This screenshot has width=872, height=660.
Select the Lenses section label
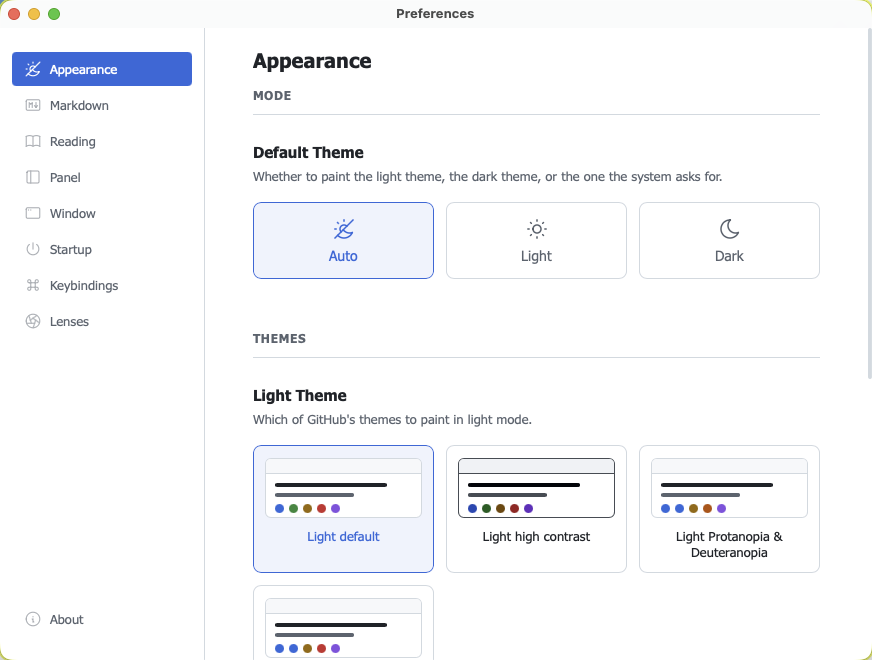click(x=69, y=321)
